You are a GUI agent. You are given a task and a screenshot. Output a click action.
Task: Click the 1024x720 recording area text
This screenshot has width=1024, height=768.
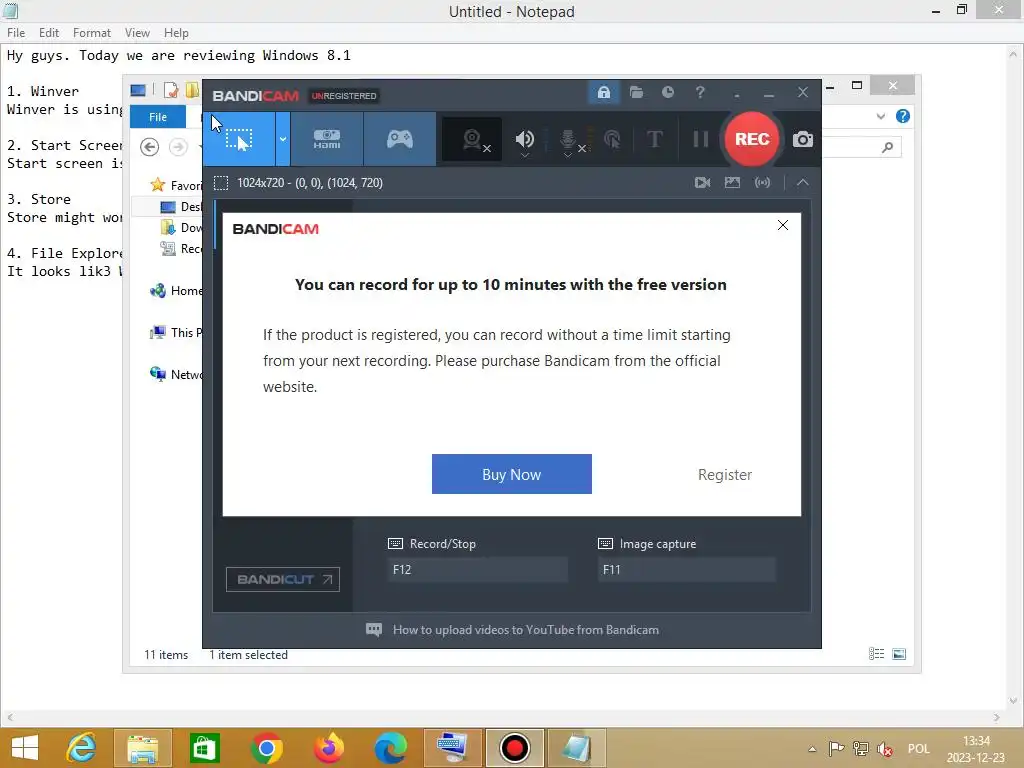[x=310, y=183]
